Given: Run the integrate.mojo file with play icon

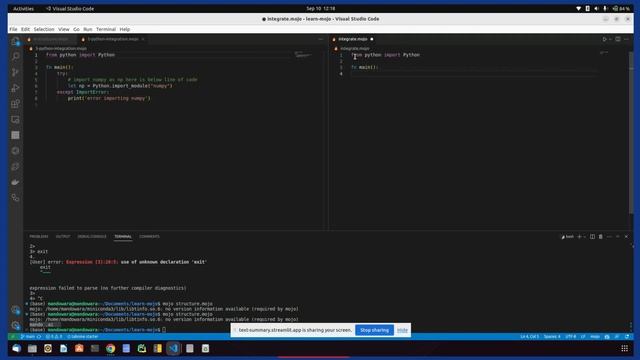Looking at the screenshot, I should [604, 39].
